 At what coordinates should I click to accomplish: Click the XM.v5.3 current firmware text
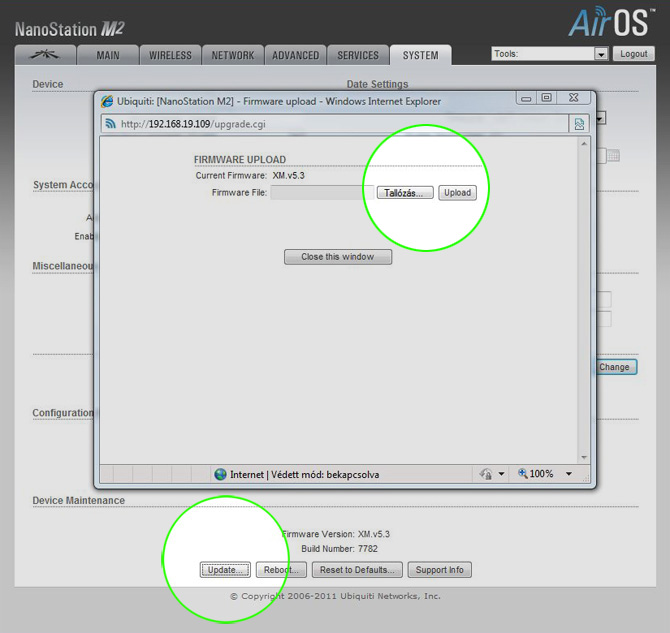(x=288, y=176)
